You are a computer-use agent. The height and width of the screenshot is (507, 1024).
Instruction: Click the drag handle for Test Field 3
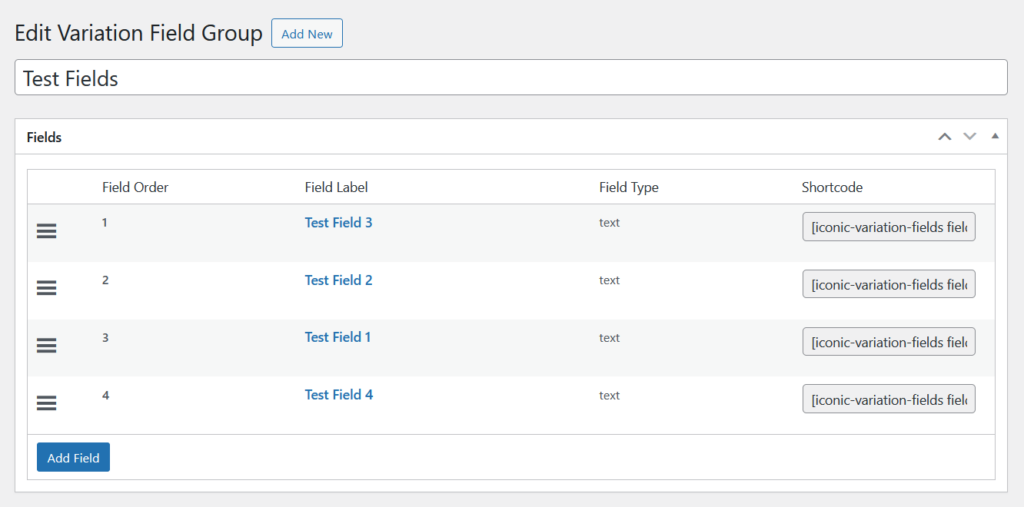(x=46, y=231)
